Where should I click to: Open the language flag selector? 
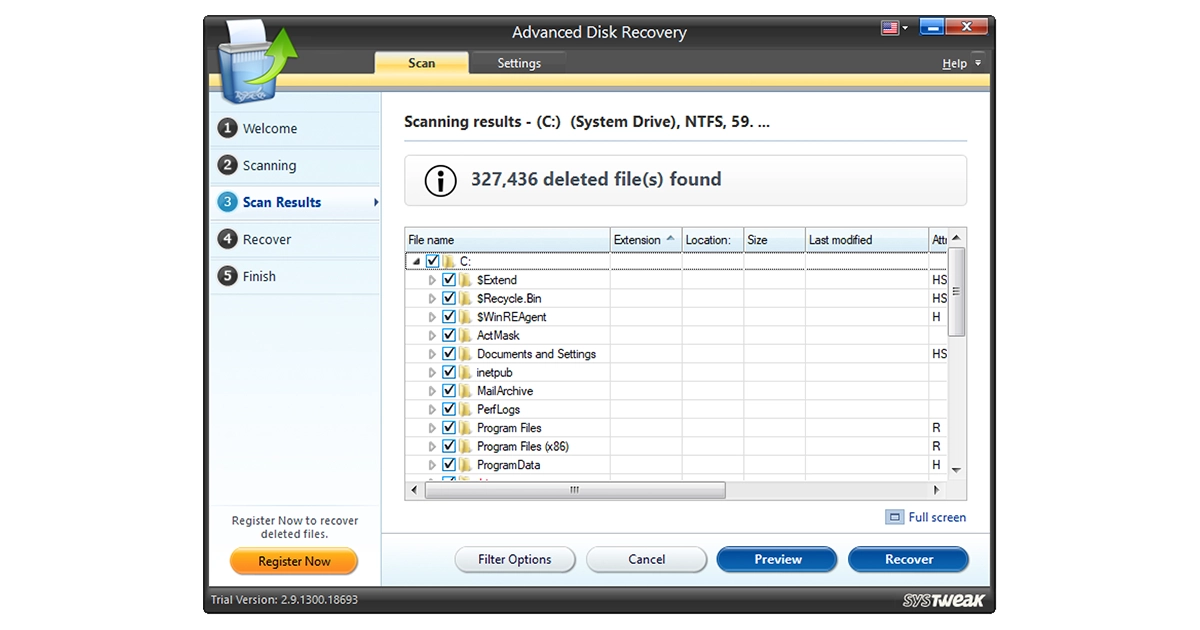pos(894,28)
